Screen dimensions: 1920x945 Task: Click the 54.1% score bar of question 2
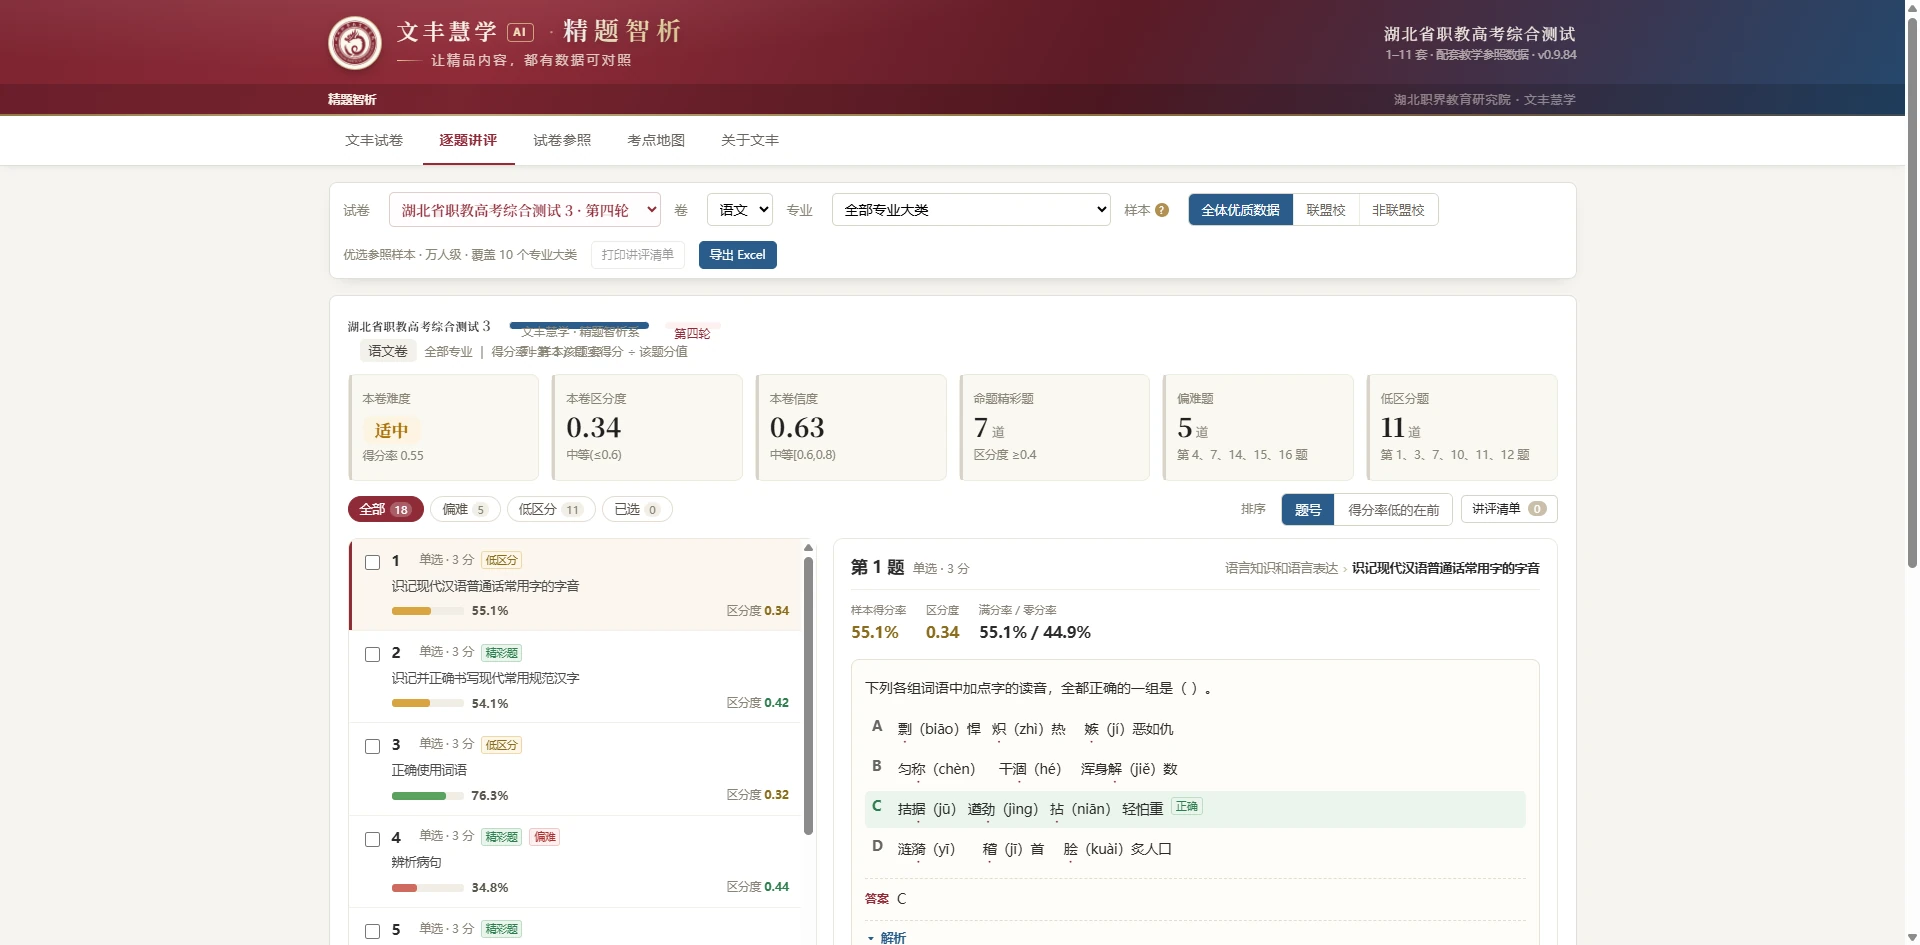(x=428, y=703)
